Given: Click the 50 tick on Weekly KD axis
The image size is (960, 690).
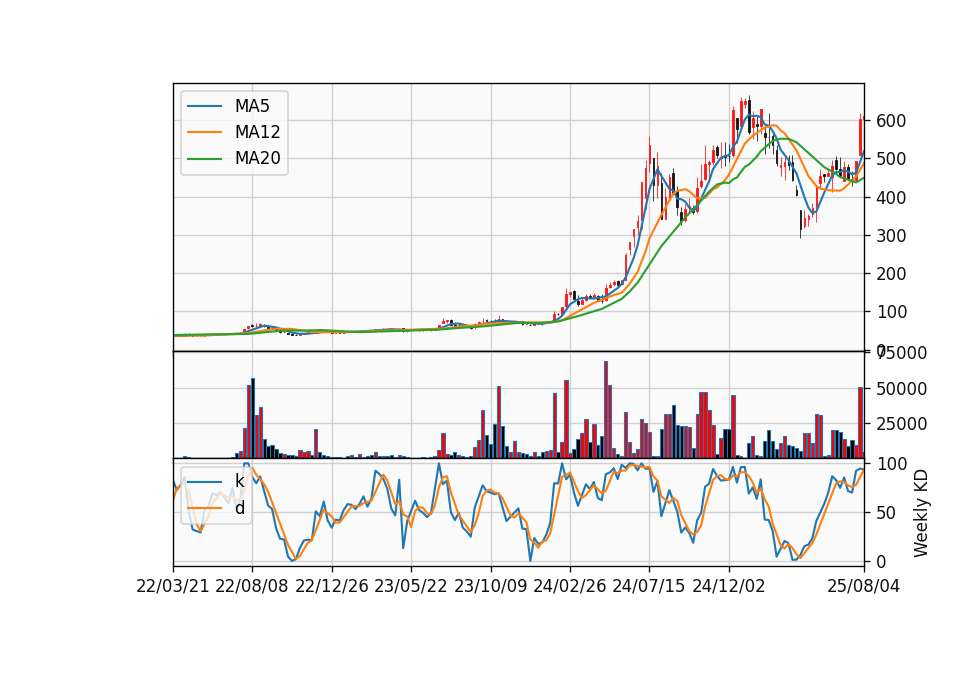Looking at the screenshot, I should (886, 512).
